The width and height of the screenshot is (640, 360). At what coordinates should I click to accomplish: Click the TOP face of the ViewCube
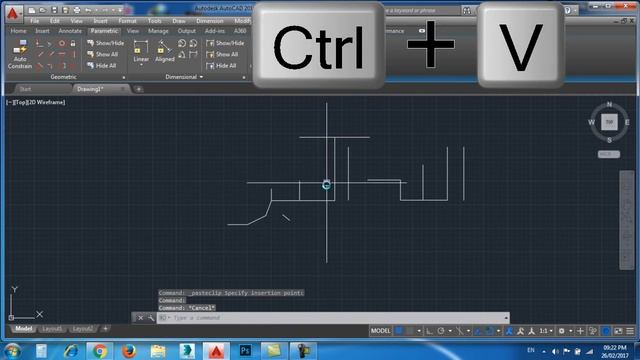click(609, 122)
